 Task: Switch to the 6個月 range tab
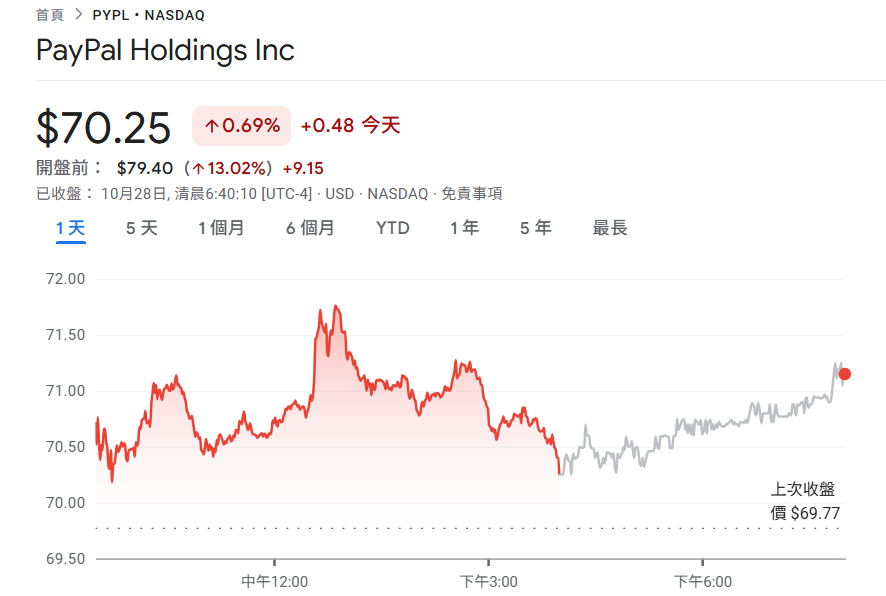(310, 228)
